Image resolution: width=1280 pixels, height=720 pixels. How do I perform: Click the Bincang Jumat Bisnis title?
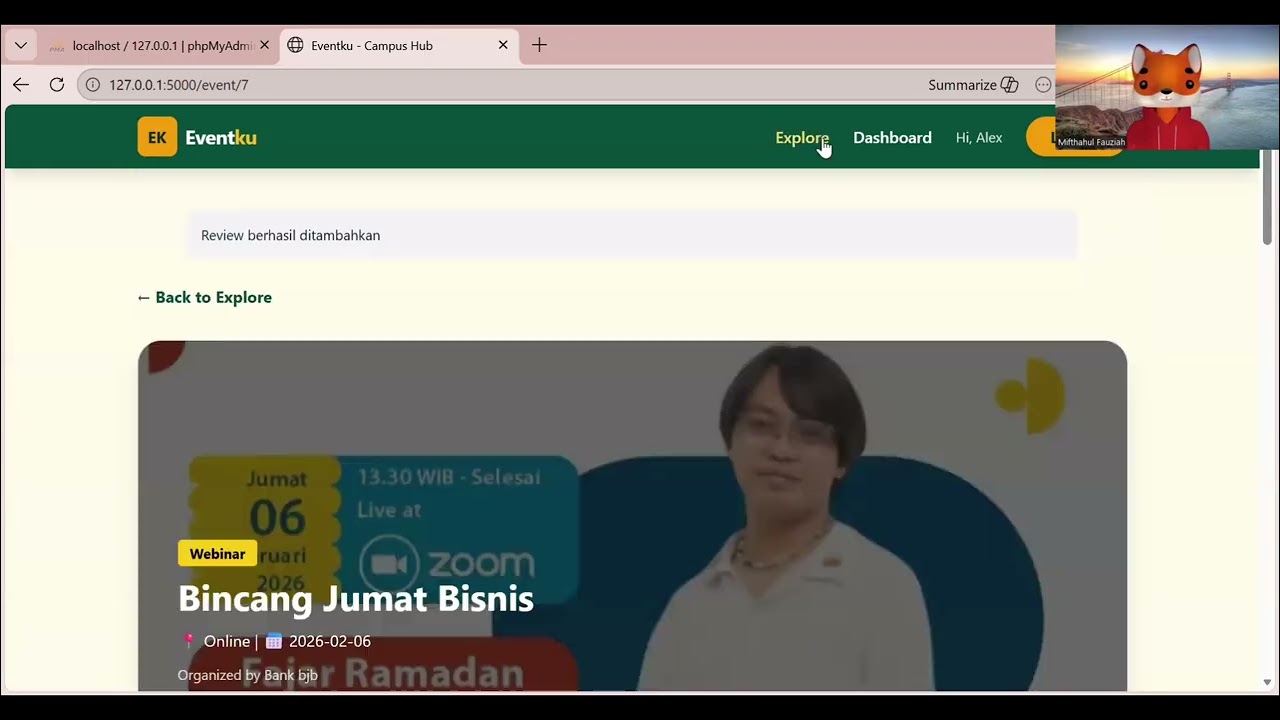pyautogui.click(x=356, y=598)
